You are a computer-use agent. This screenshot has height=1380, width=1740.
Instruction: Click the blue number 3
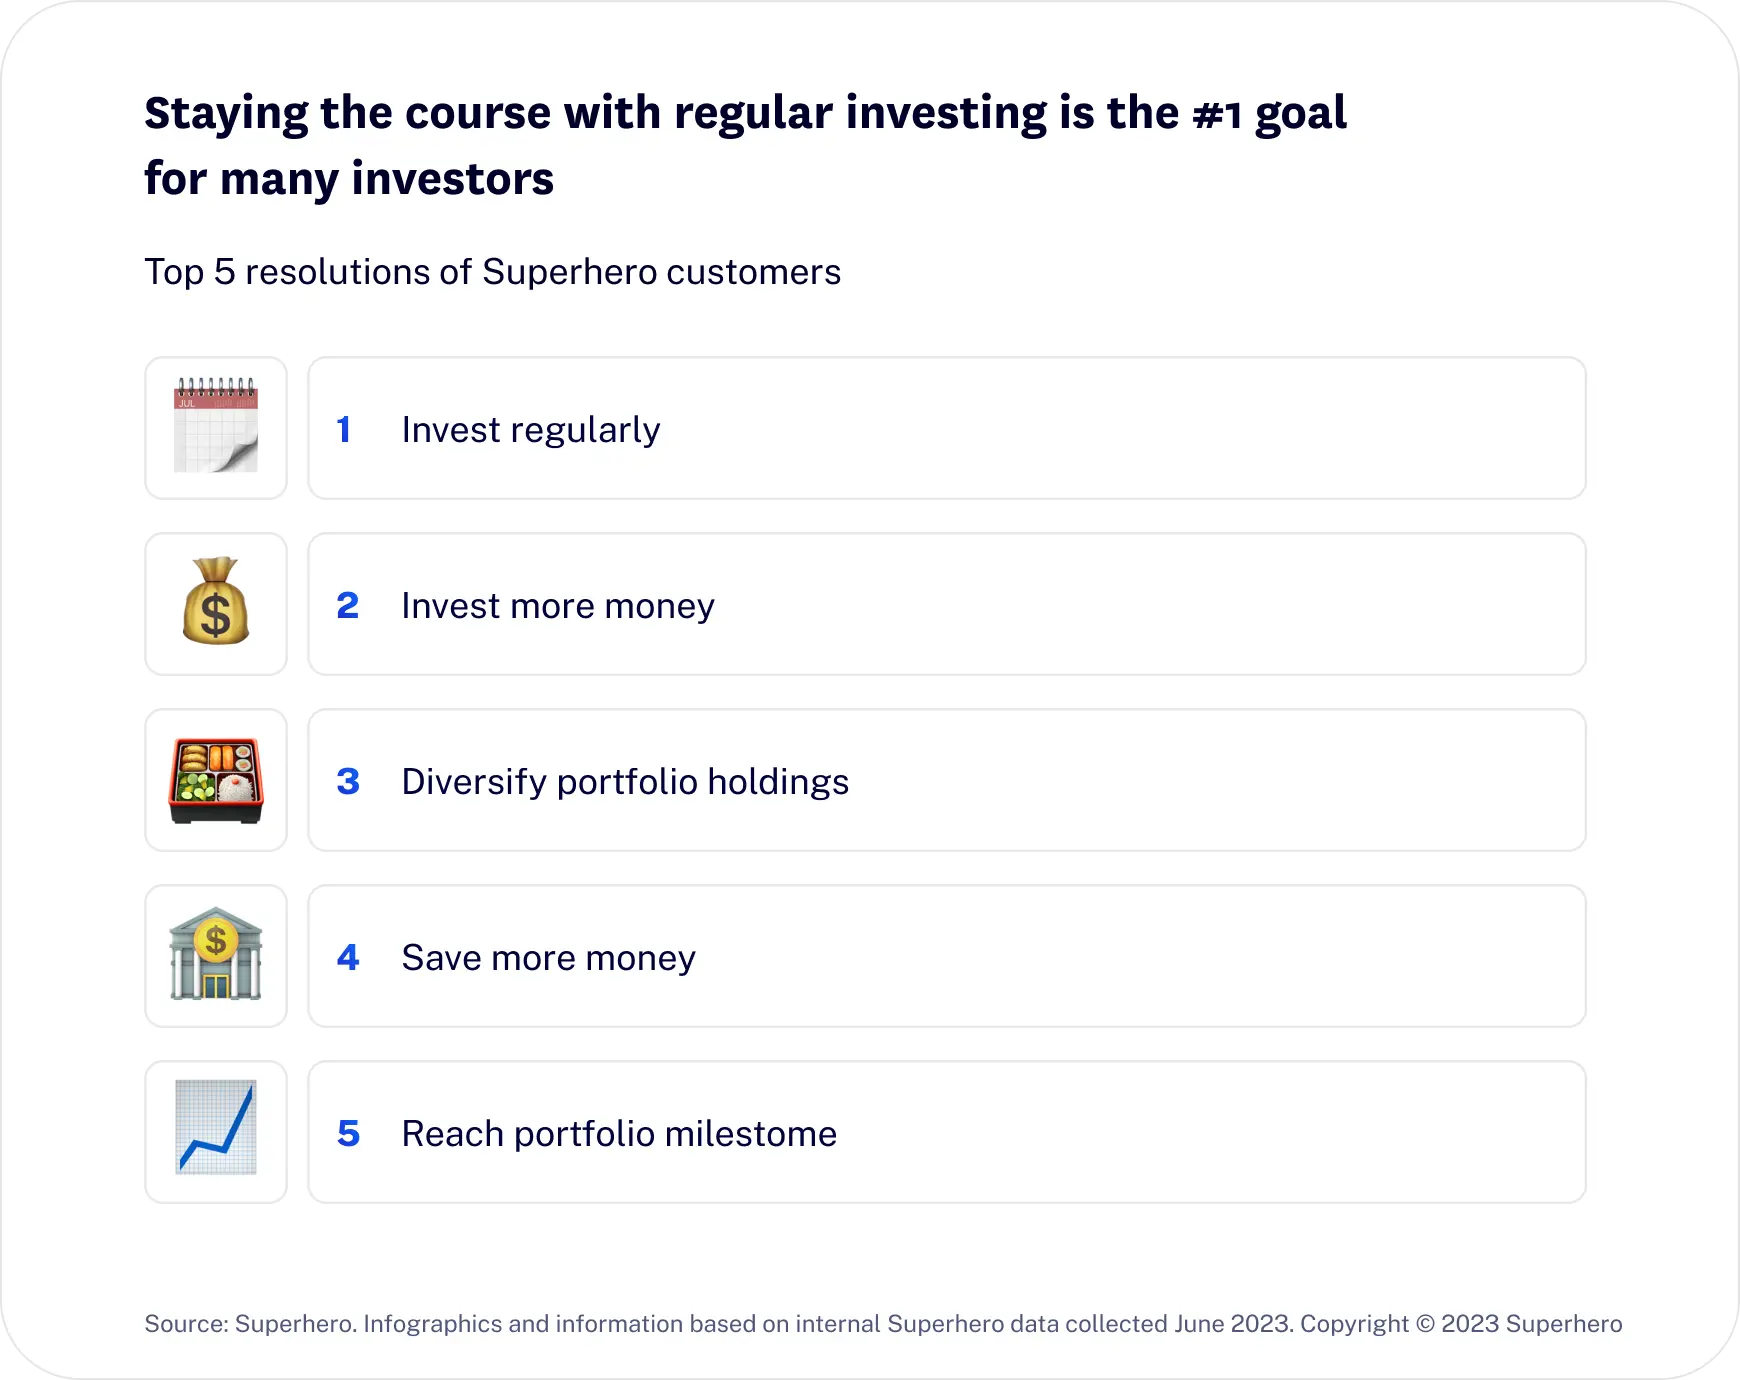click(x=347, y=781)
